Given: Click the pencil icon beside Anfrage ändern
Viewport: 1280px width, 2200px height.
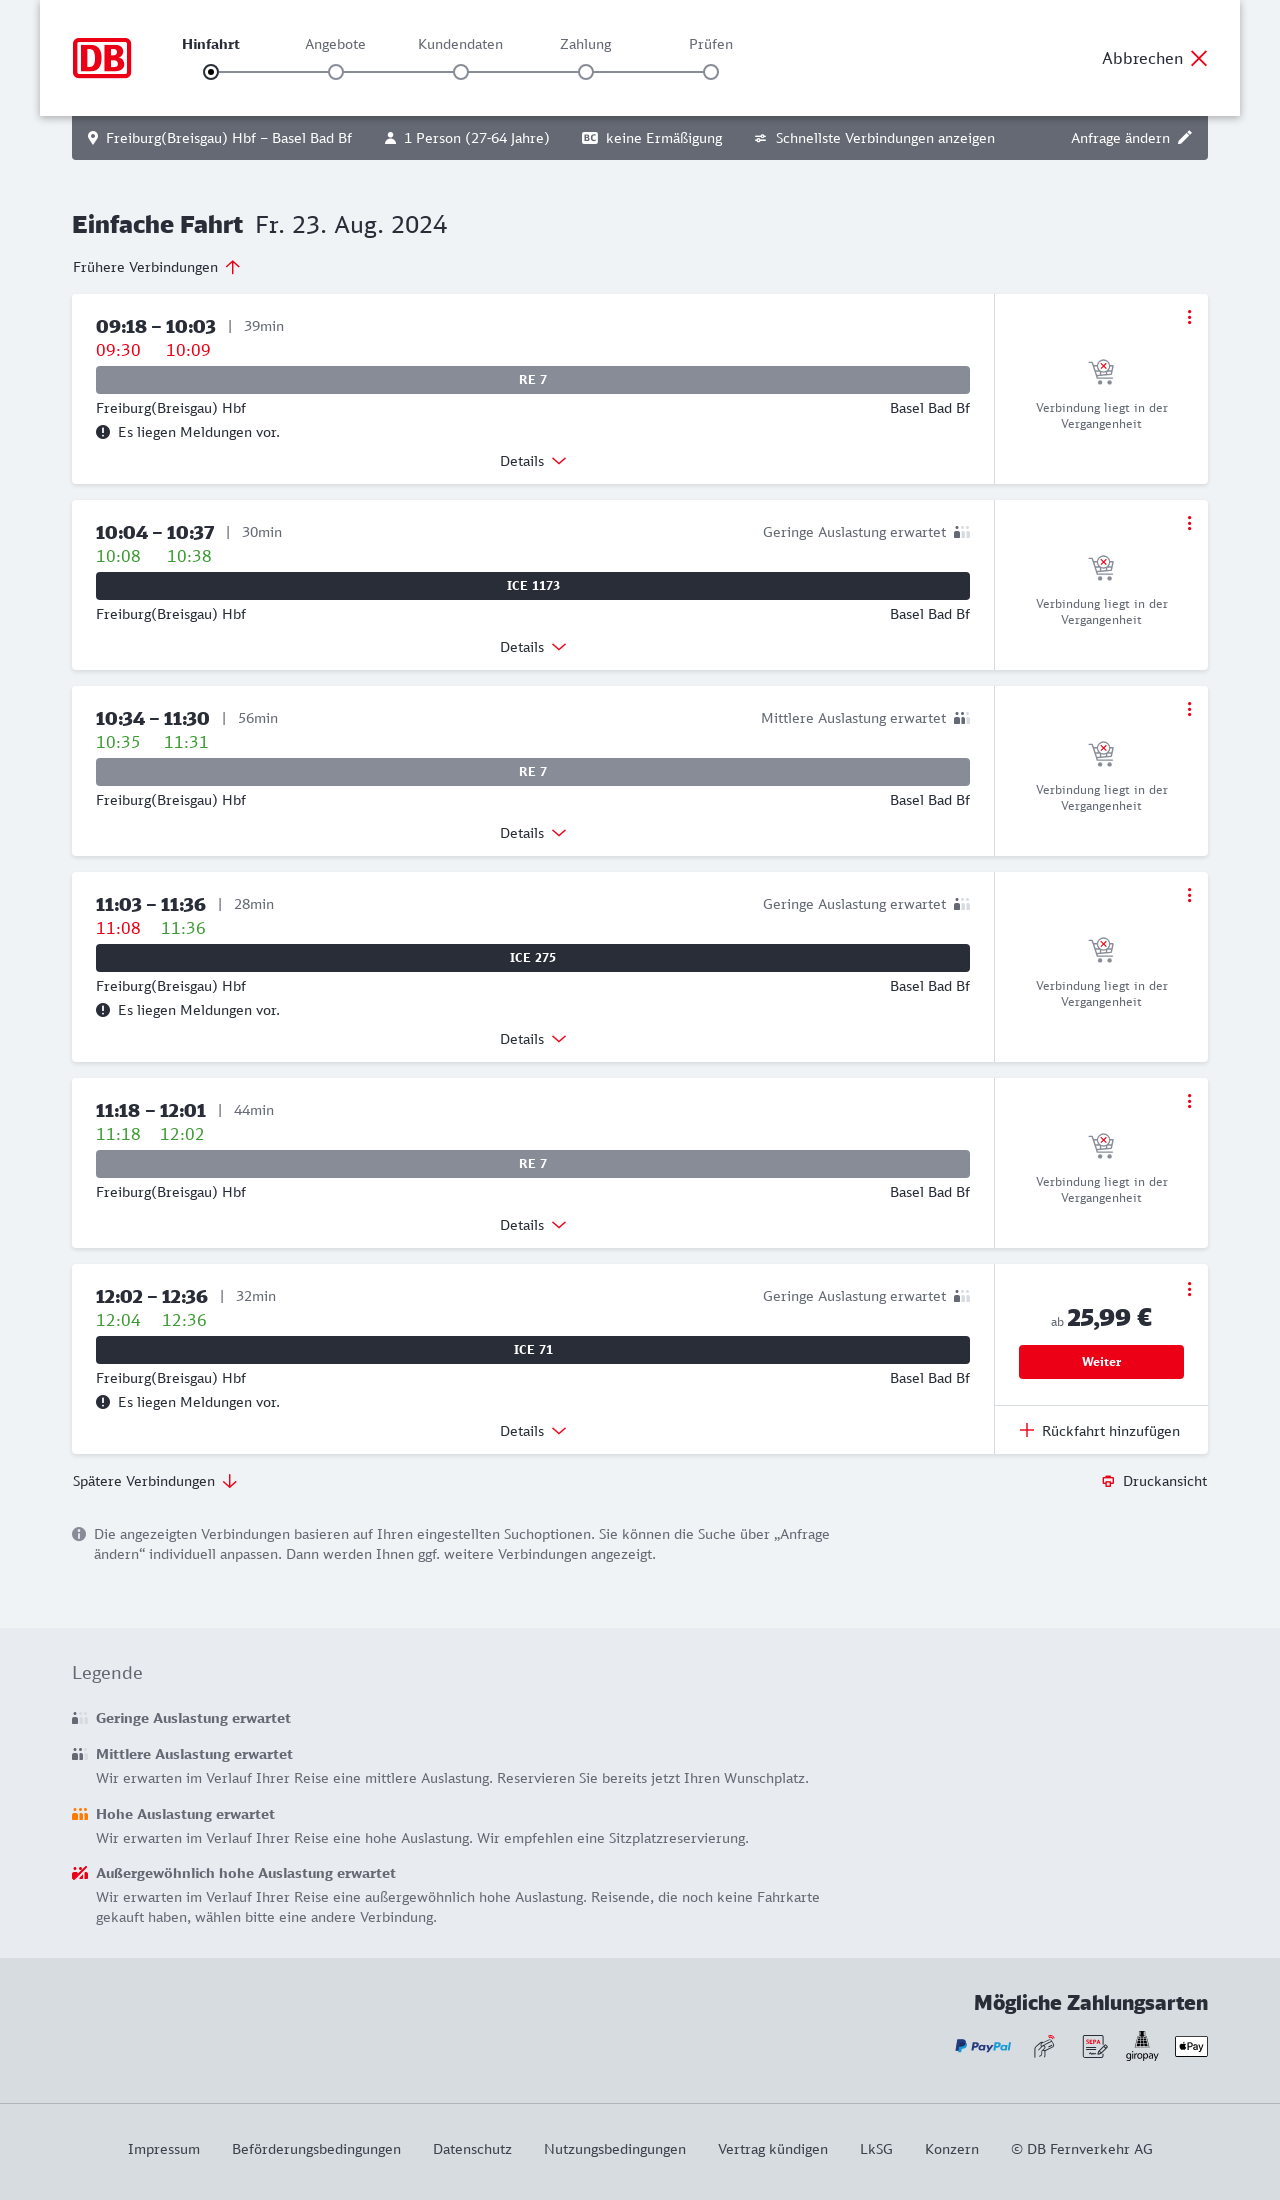Looking at the screenshot, I should point(1185,138).
